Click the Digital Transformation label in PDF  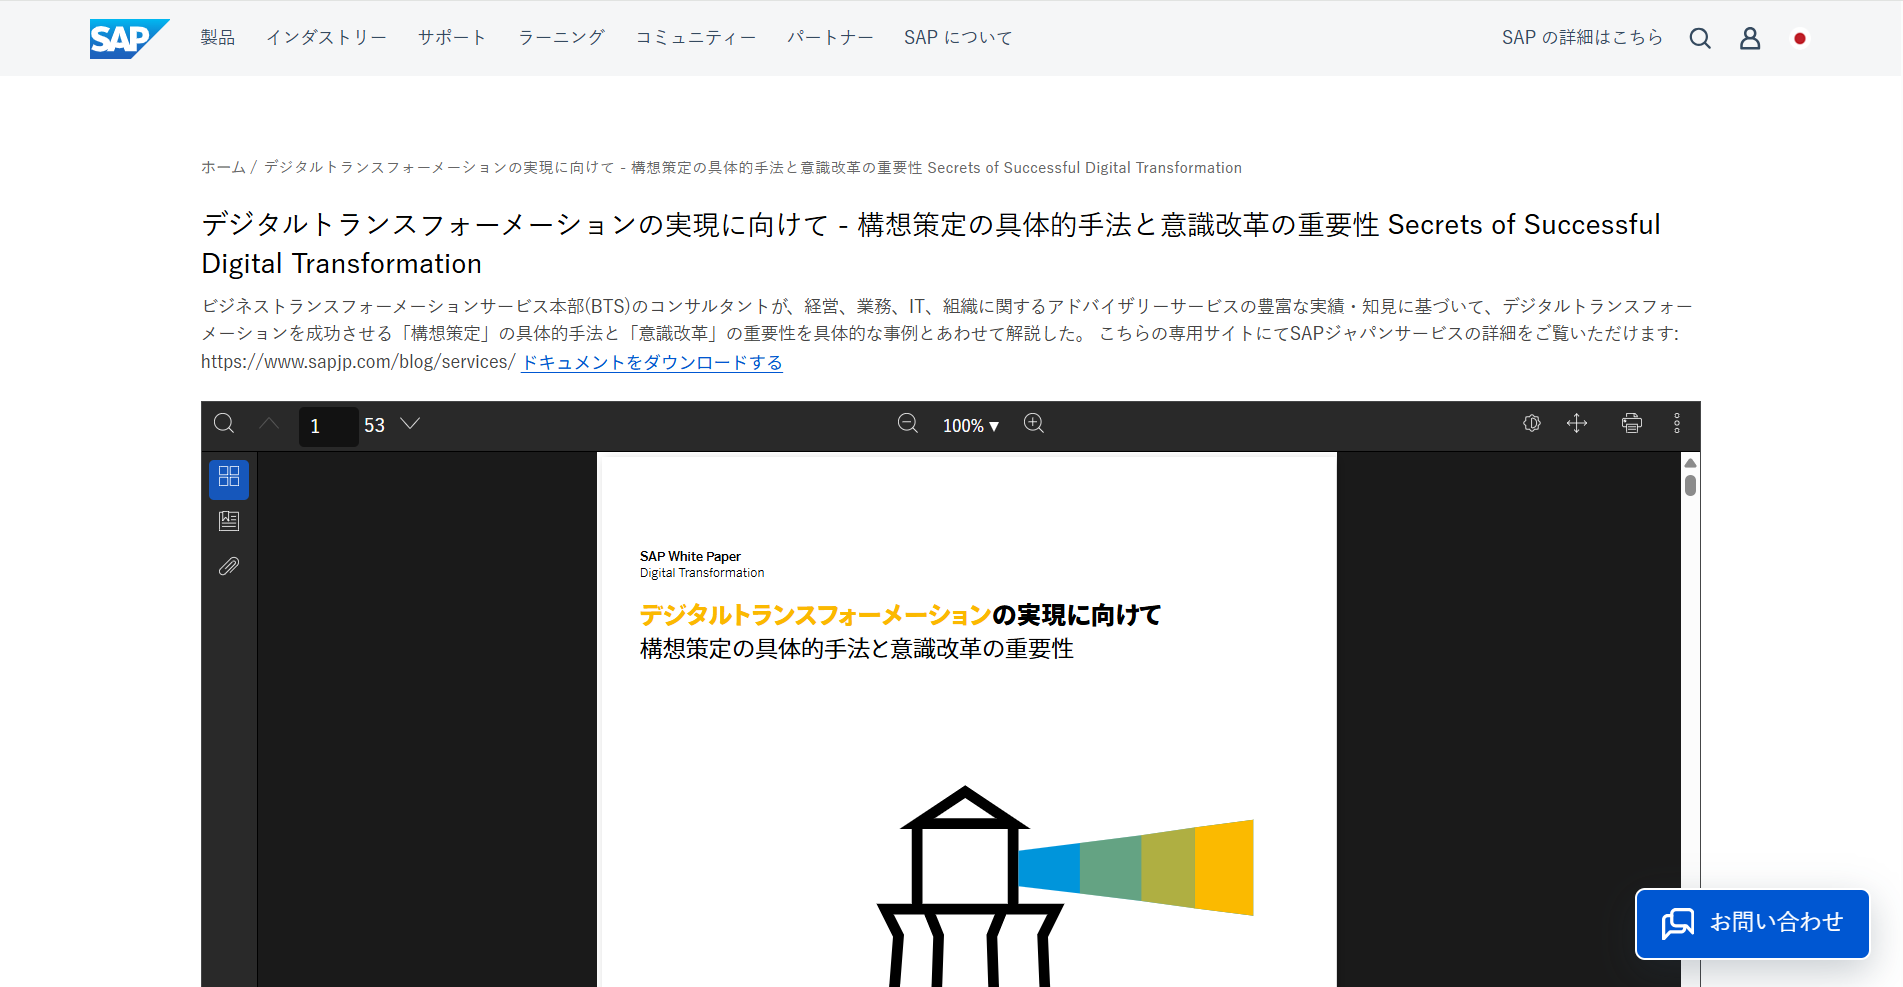(x=702, y=573)
